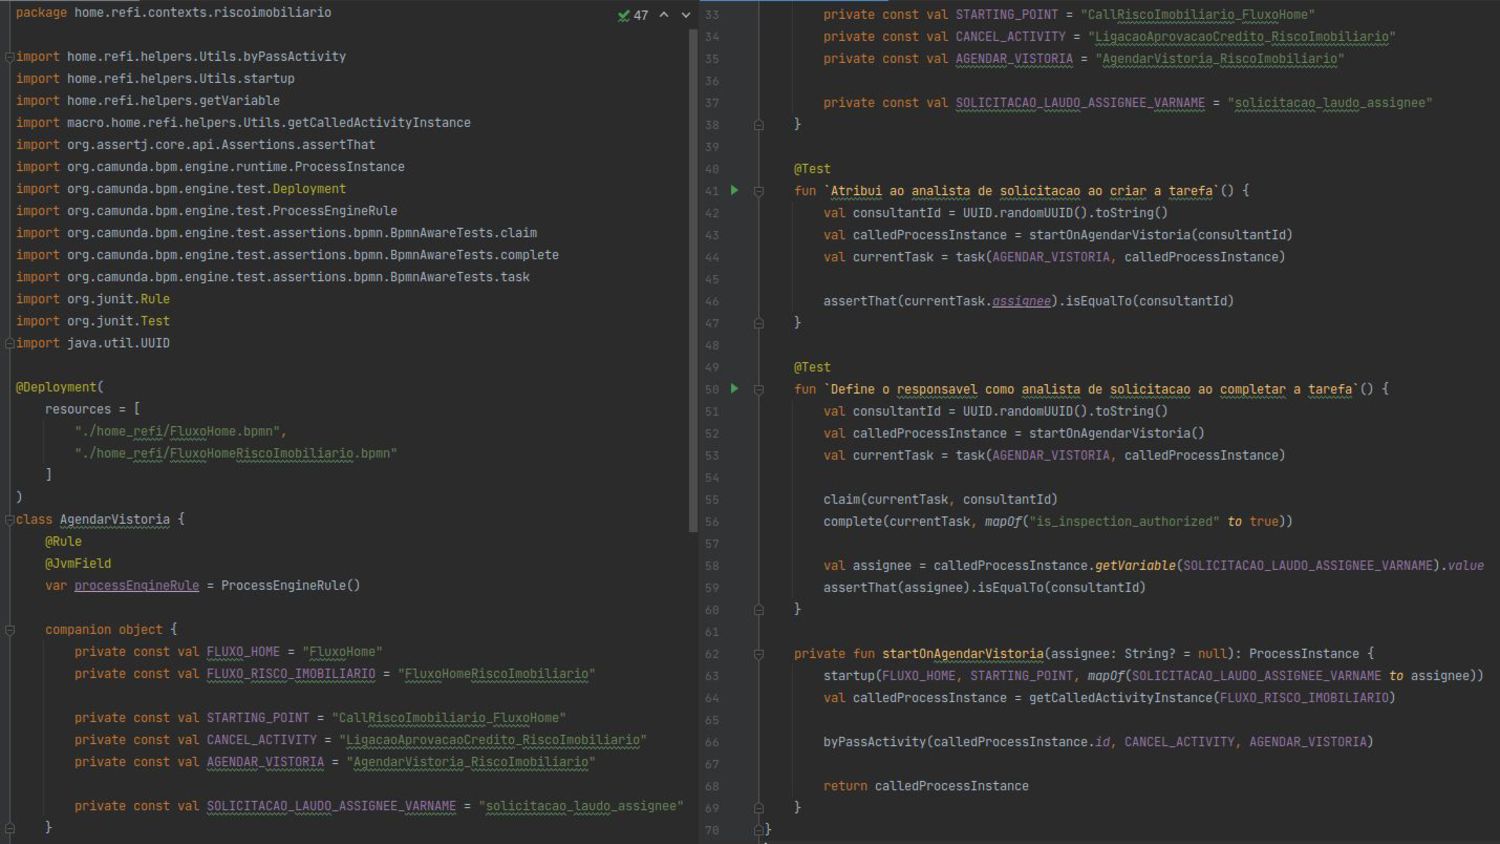
Task: Click the @Deployment annotation
Action: click(x=57, y=387)
